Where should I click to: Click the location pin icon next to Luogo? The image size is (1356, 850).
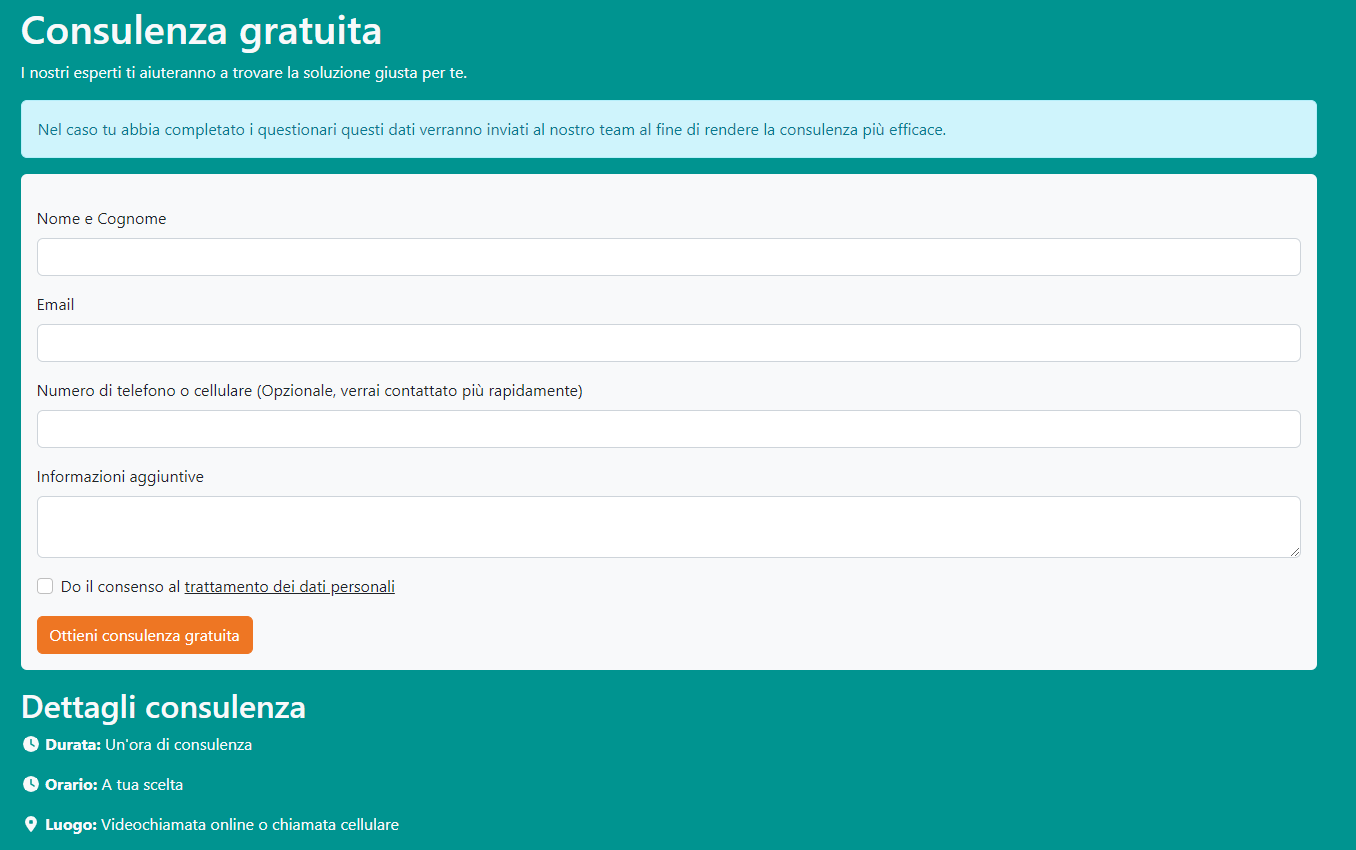coord(31,824)
